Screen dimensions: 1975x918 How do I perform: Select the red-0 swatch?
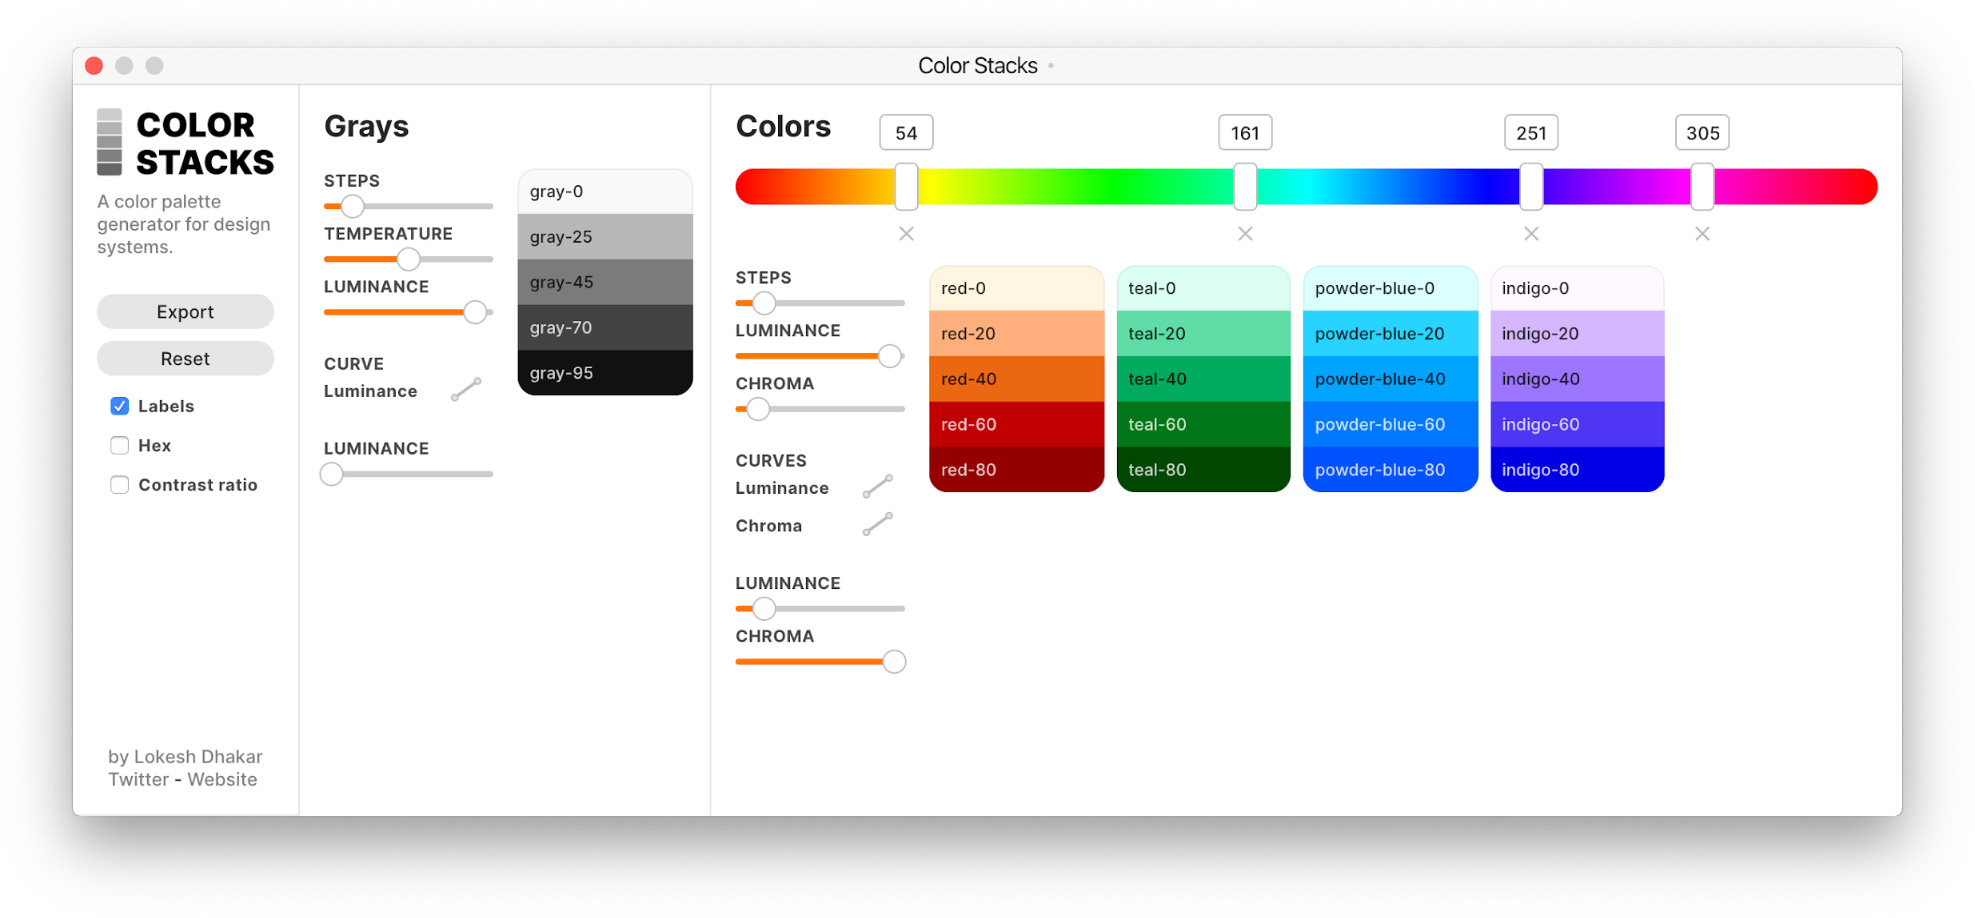point(1016,288)
